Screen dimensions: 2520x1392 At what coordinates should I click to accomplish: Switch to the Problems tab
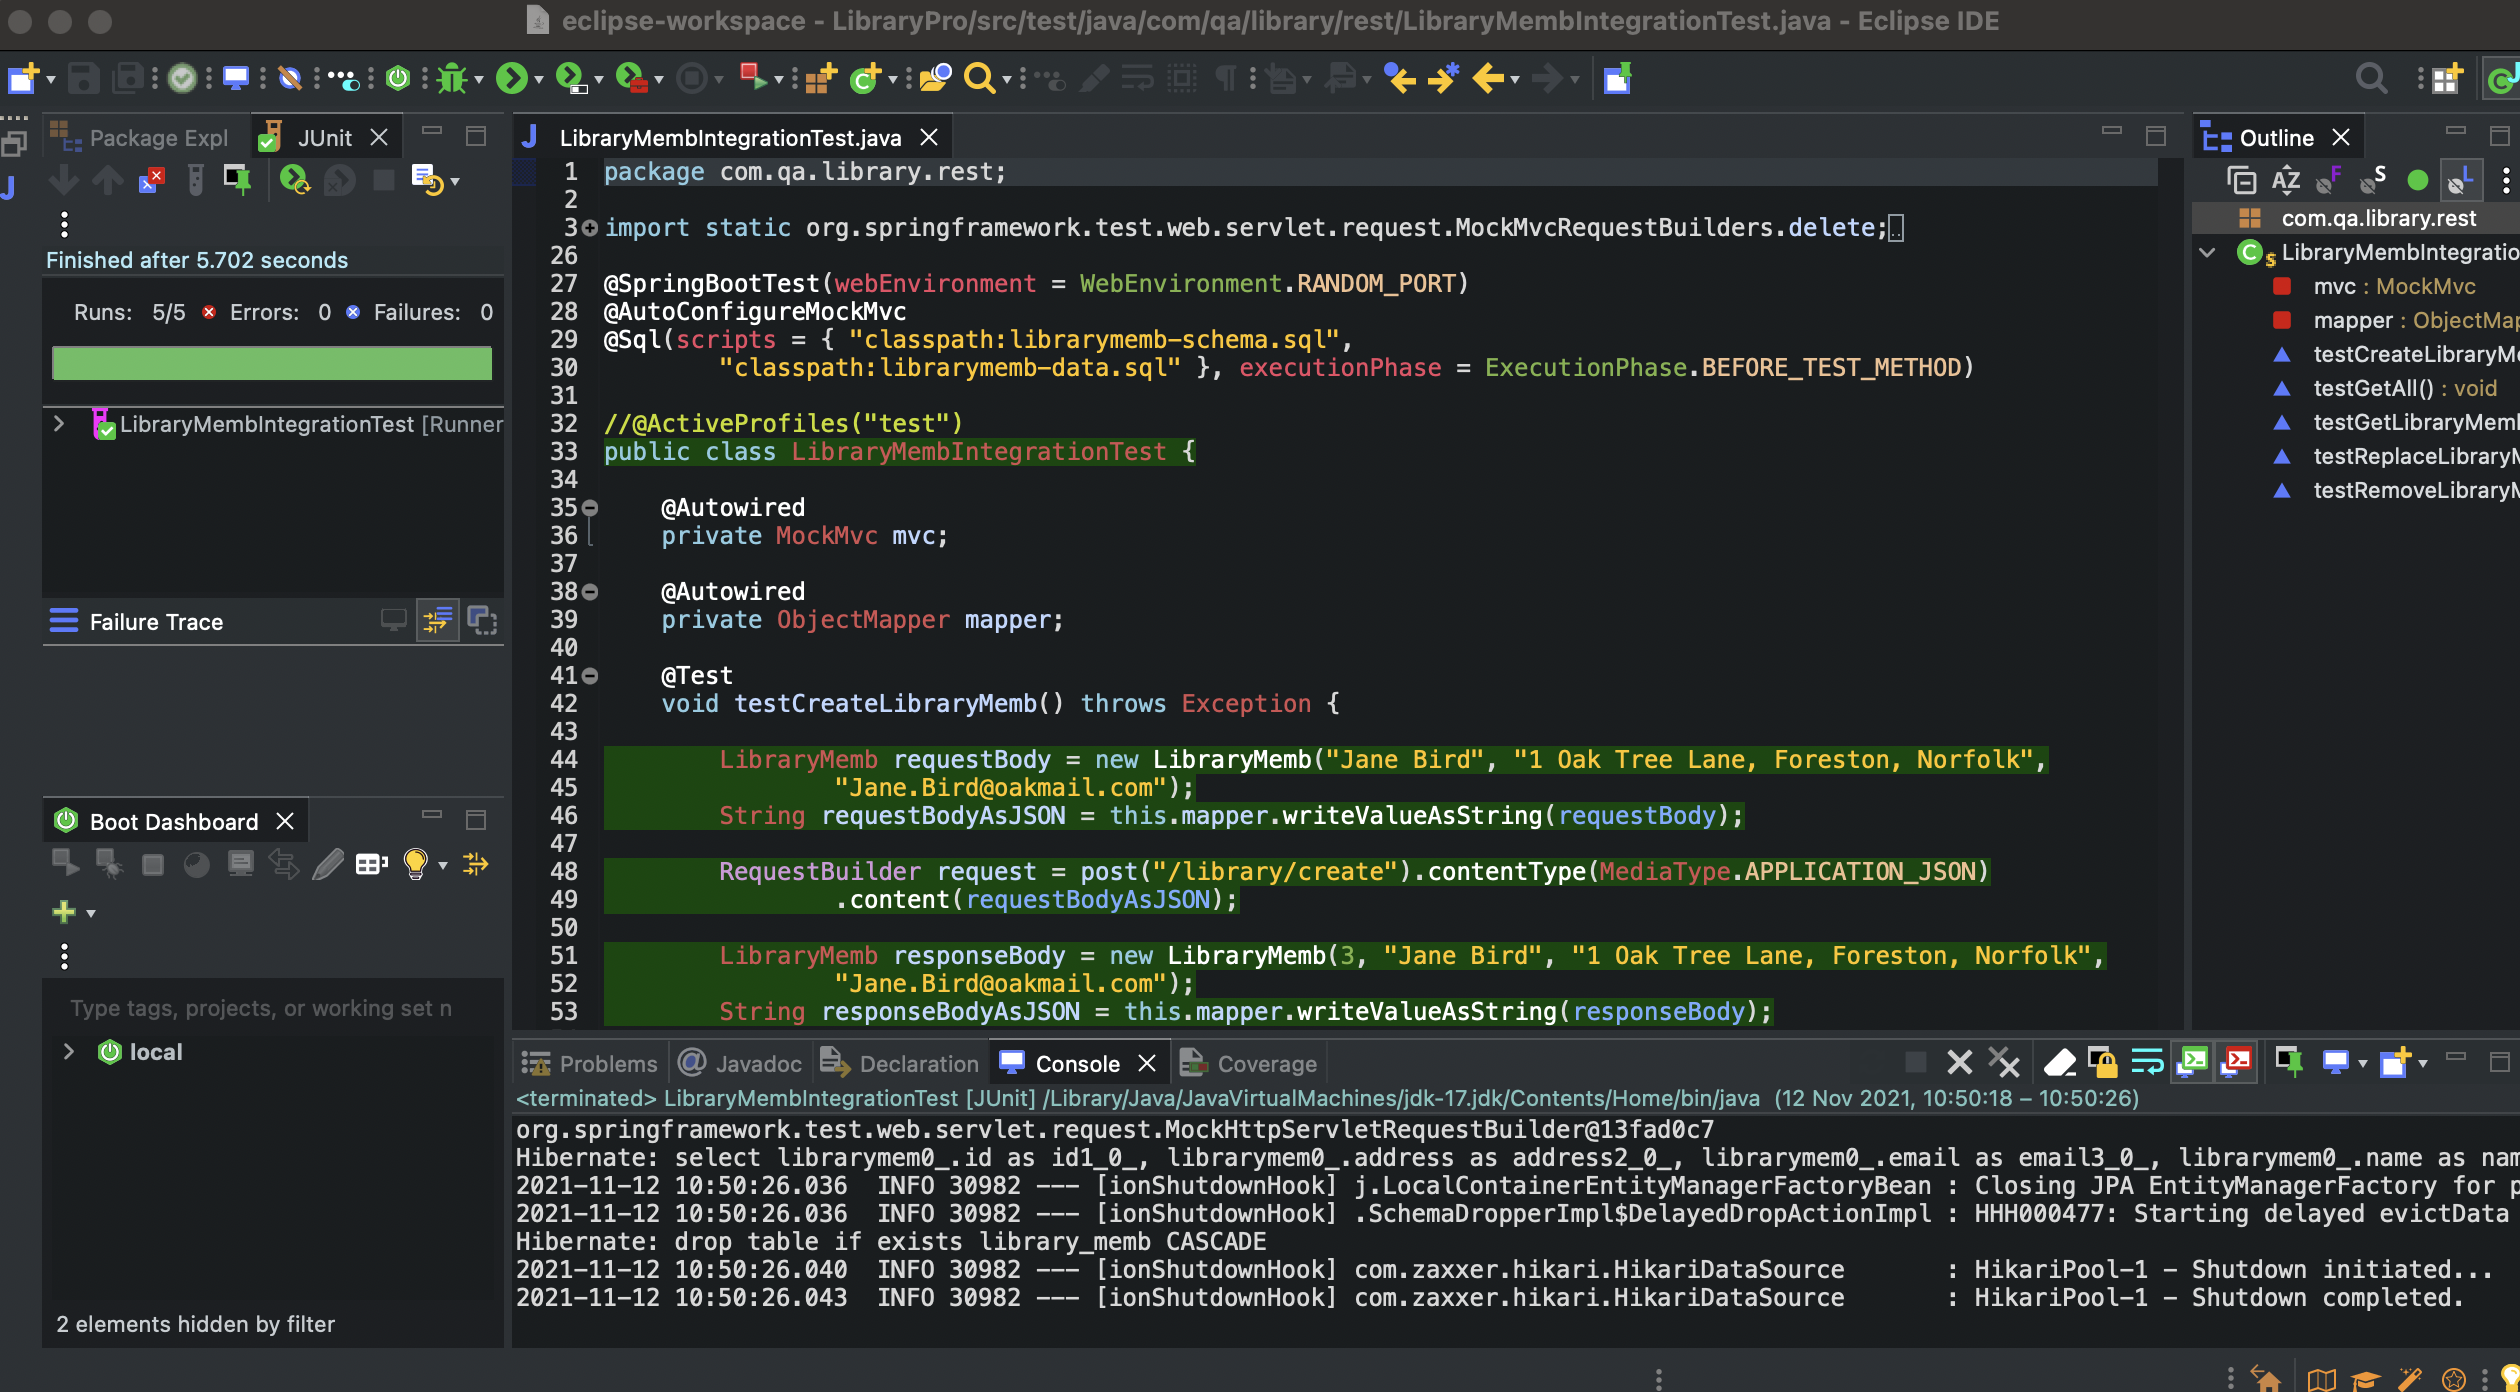click(590, 1063)
